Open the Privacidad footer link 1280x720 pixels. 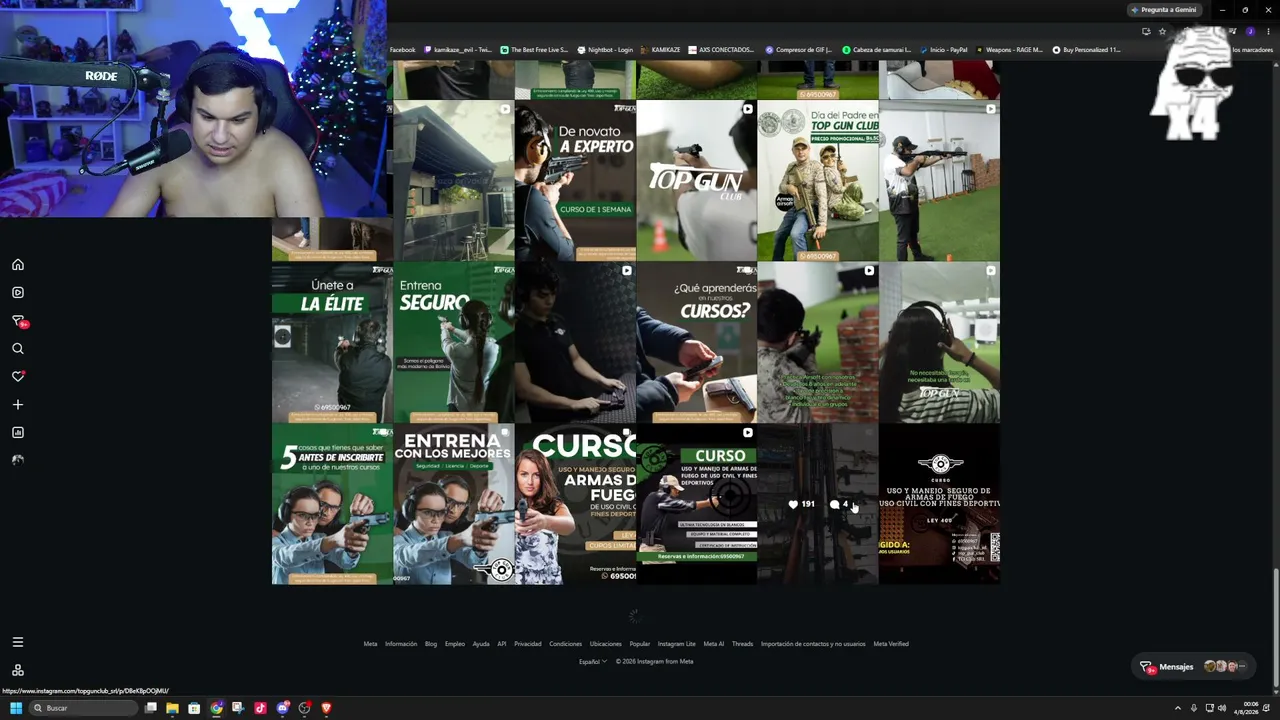tap(528, 644)
